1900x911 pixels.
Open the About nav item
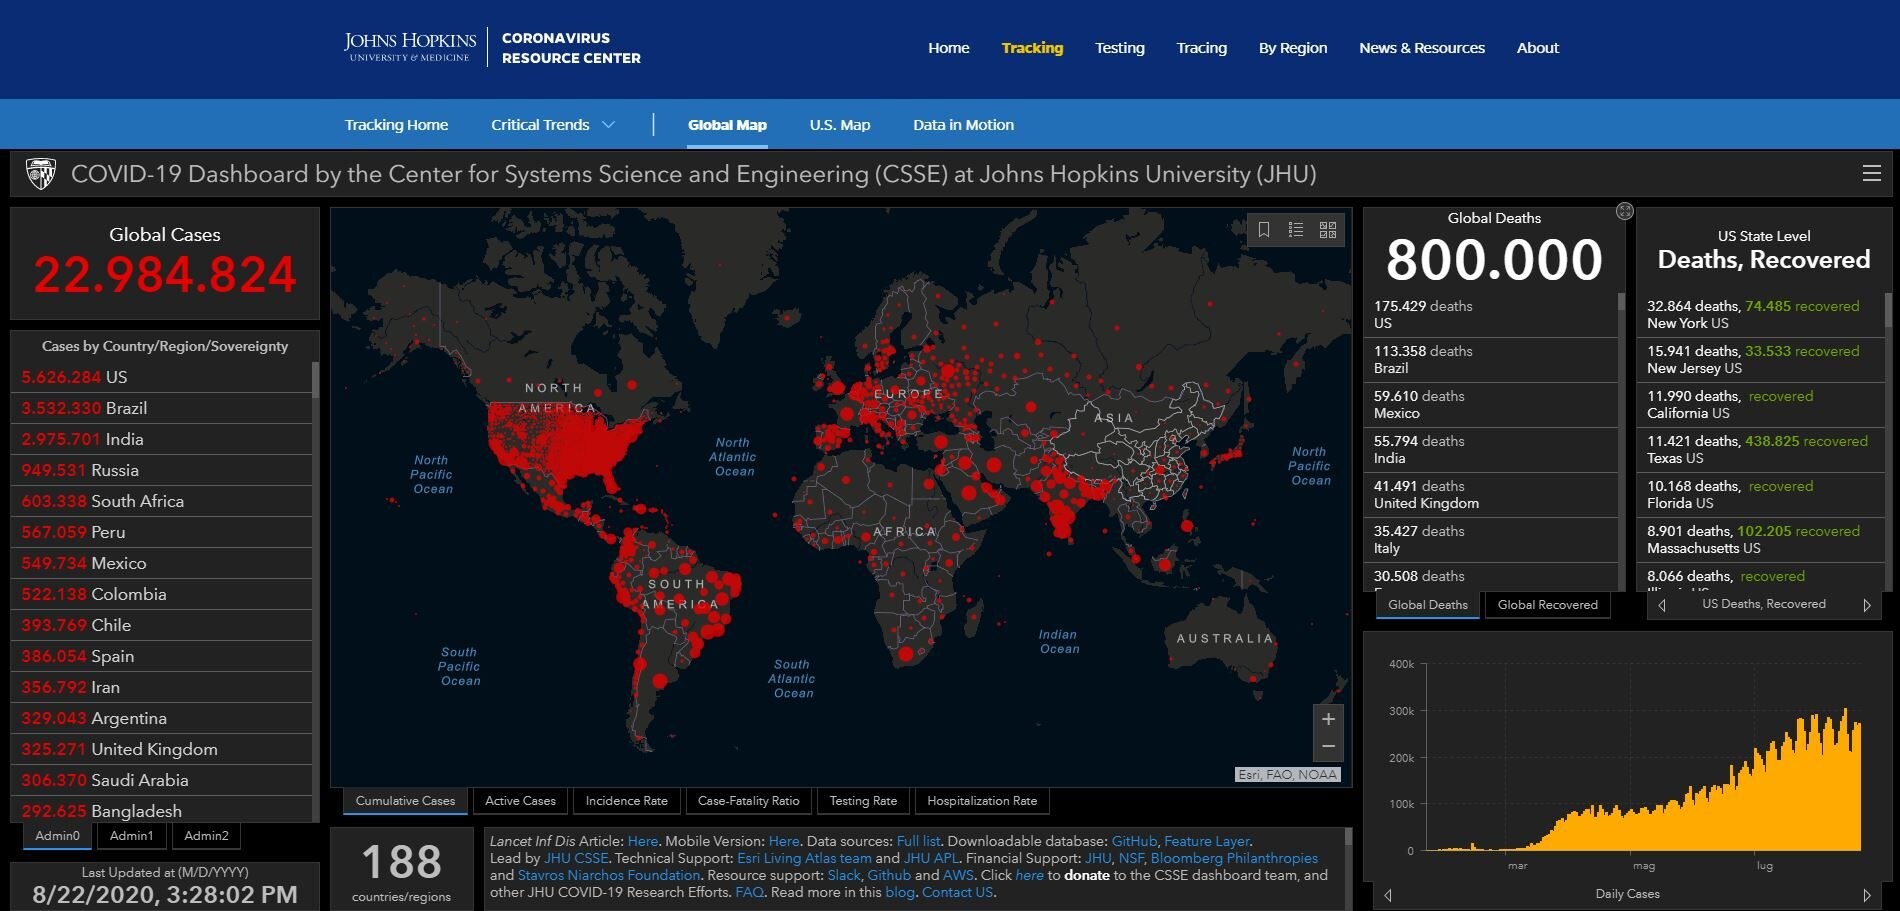click(x=1538, y=48)
